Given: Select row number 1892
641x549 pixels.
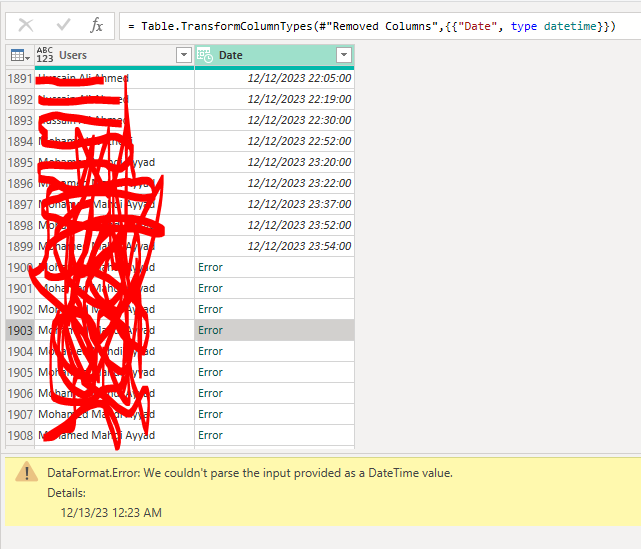Looking at the screenshot, I should [x=20, y=99].
